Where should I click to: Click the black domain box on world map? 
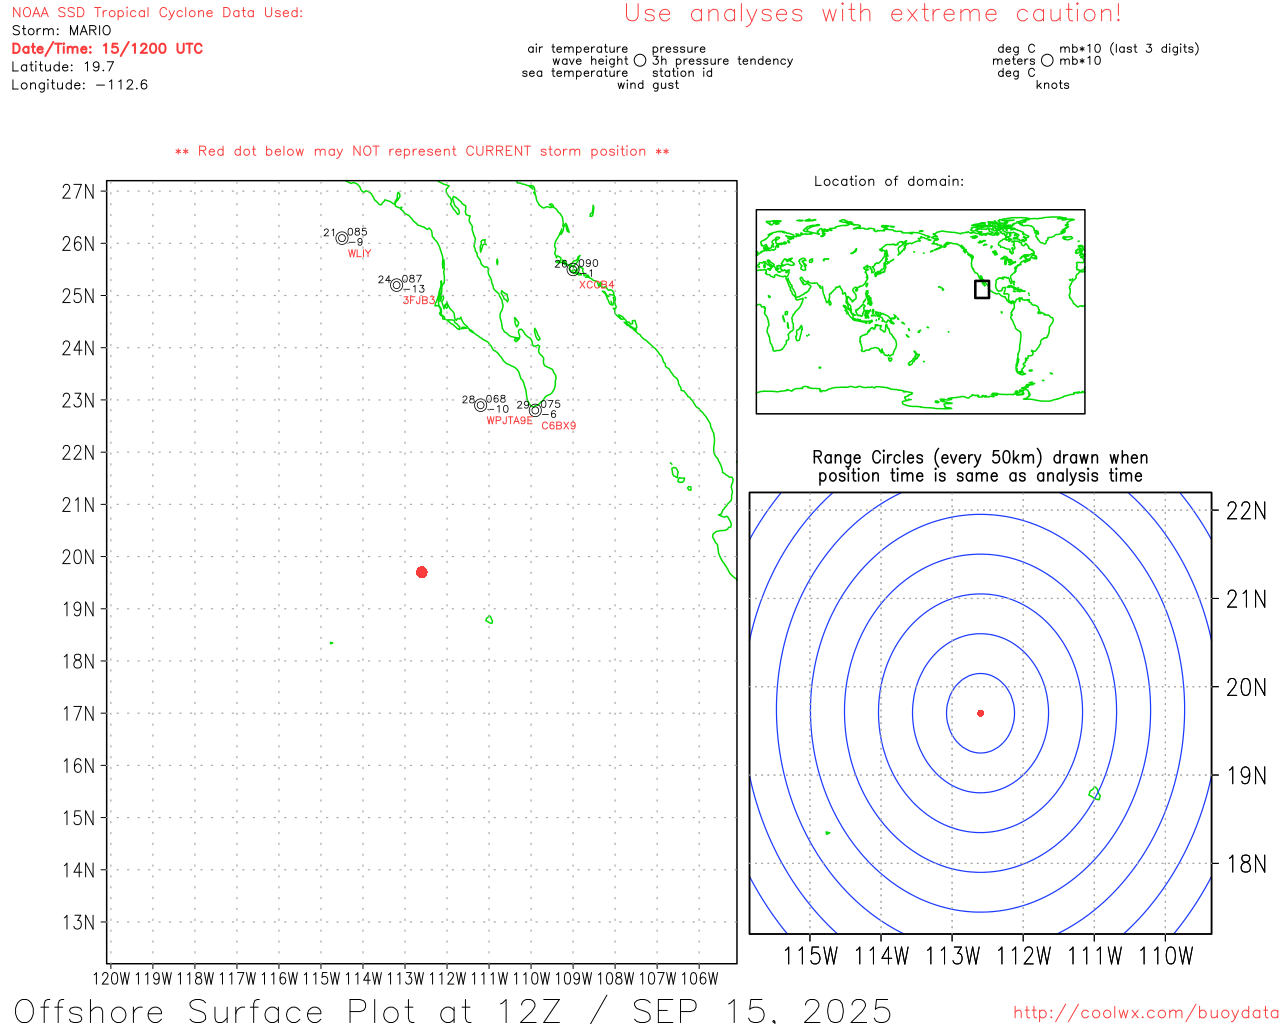[982, 289]
